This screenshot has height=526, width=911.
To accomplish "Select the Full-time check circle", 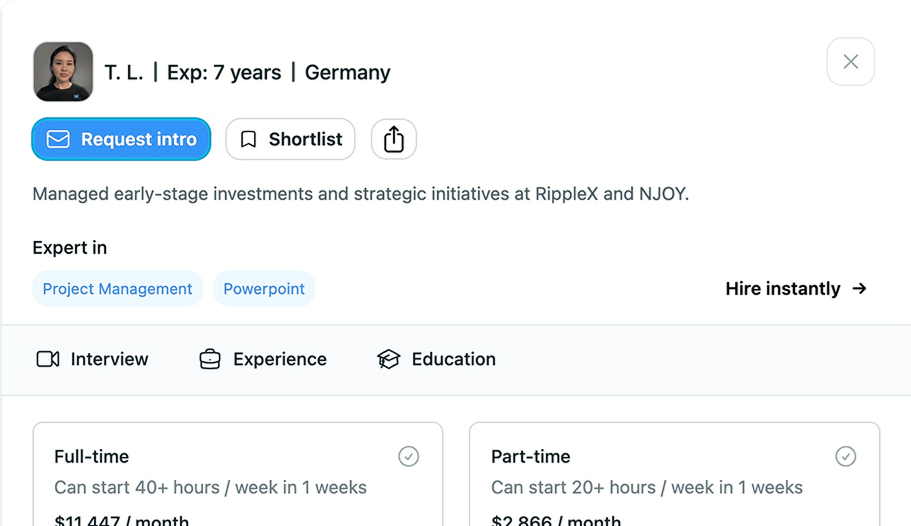I will [x=409, y=456].
